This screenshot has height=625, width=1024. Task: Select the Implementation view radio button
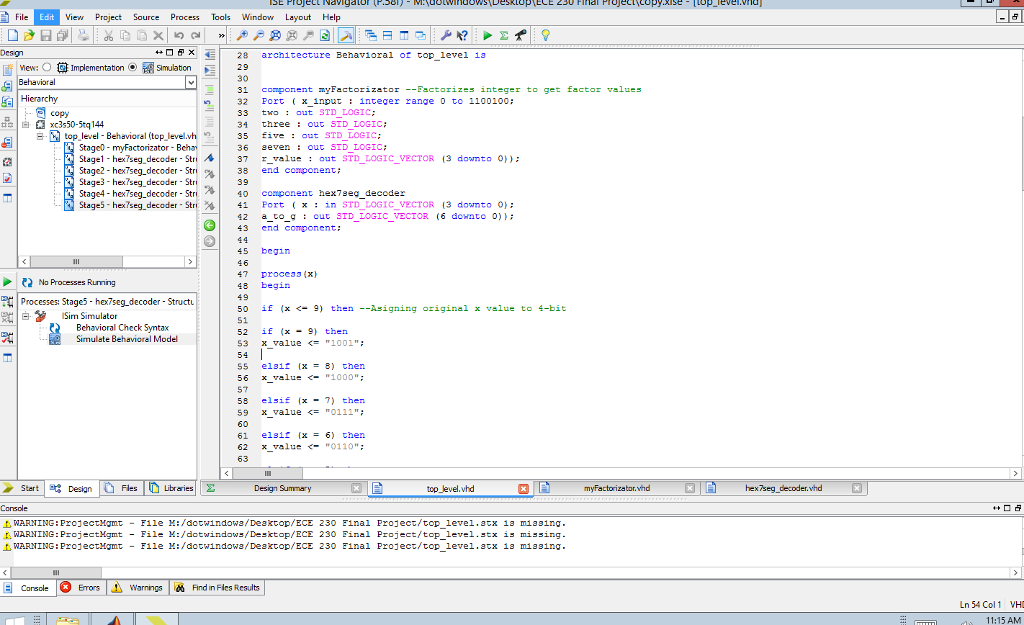(x=46, y=68)
